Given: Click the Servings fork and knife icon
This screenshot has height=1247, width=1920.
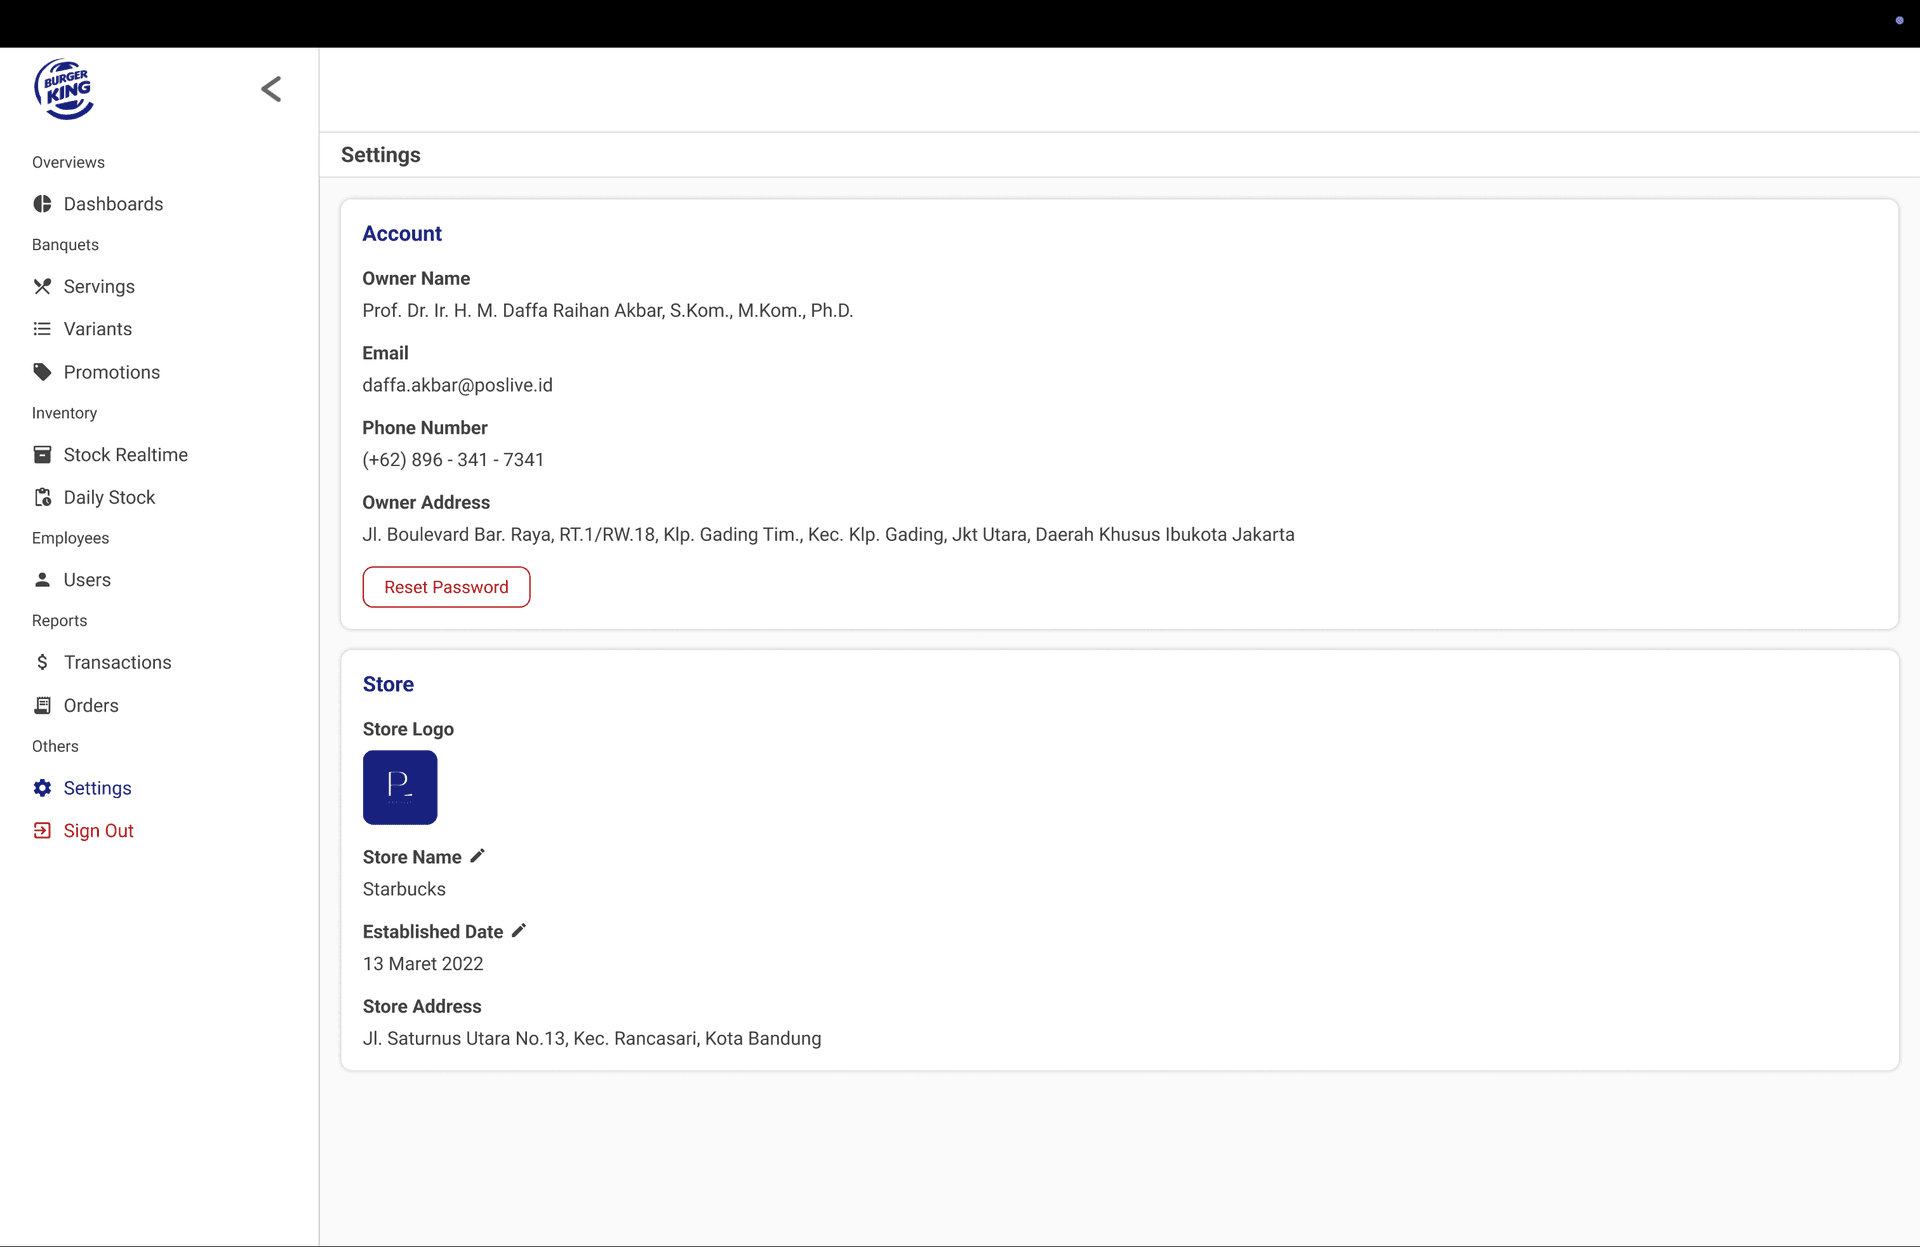Looking at the screenshot, I should pos(42,287).
